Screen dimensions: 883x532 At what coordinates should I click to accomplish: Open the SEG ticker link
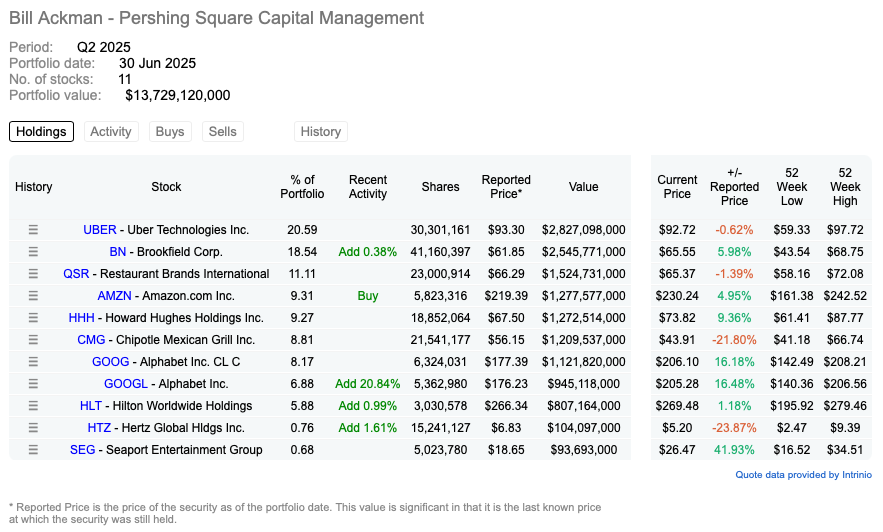pyautogui.click(x=82, y=449)
